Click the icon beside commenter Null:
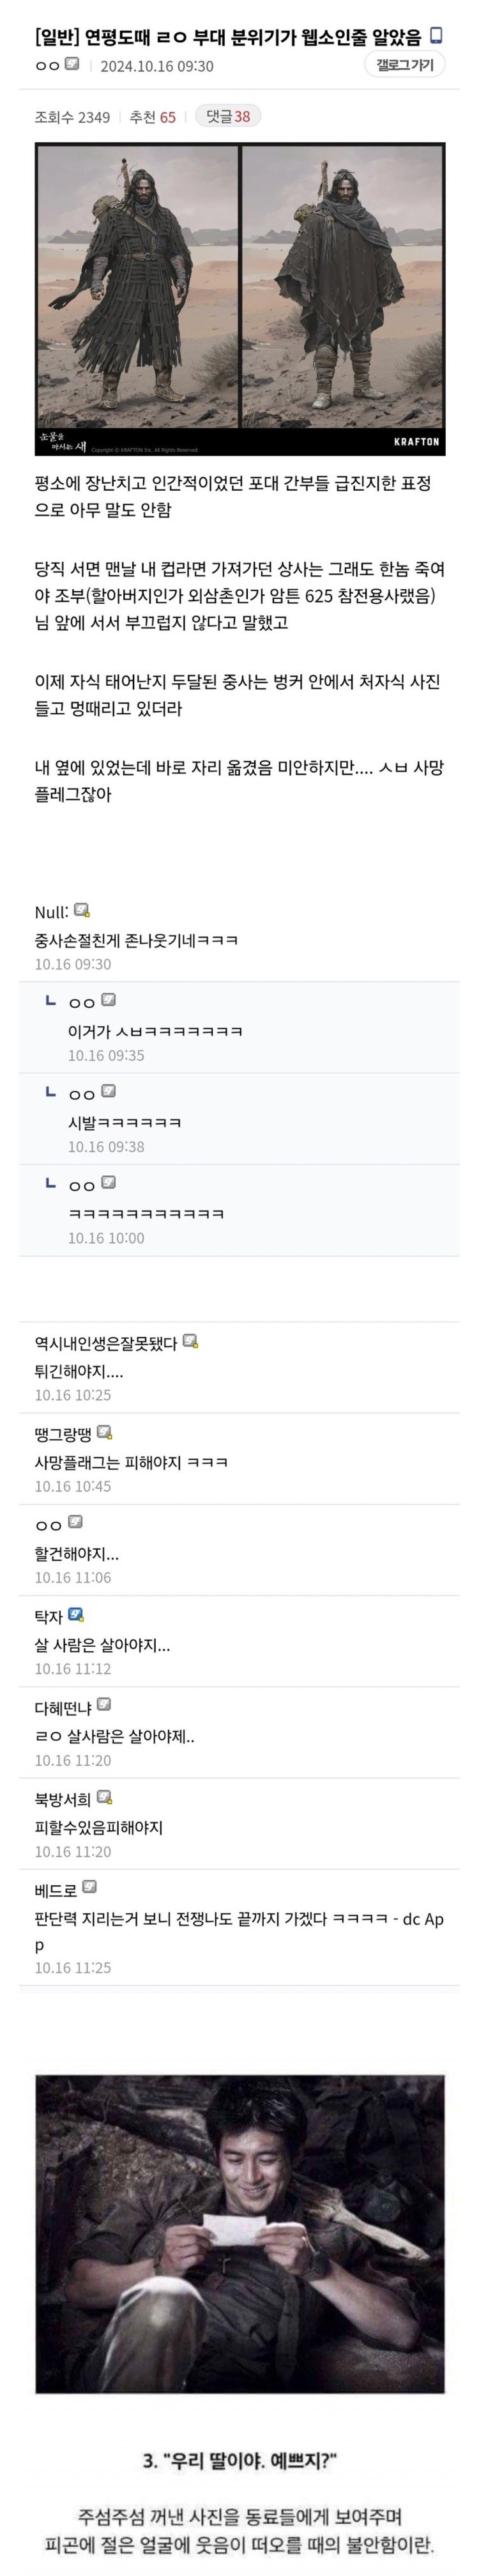 click(82, 910)
